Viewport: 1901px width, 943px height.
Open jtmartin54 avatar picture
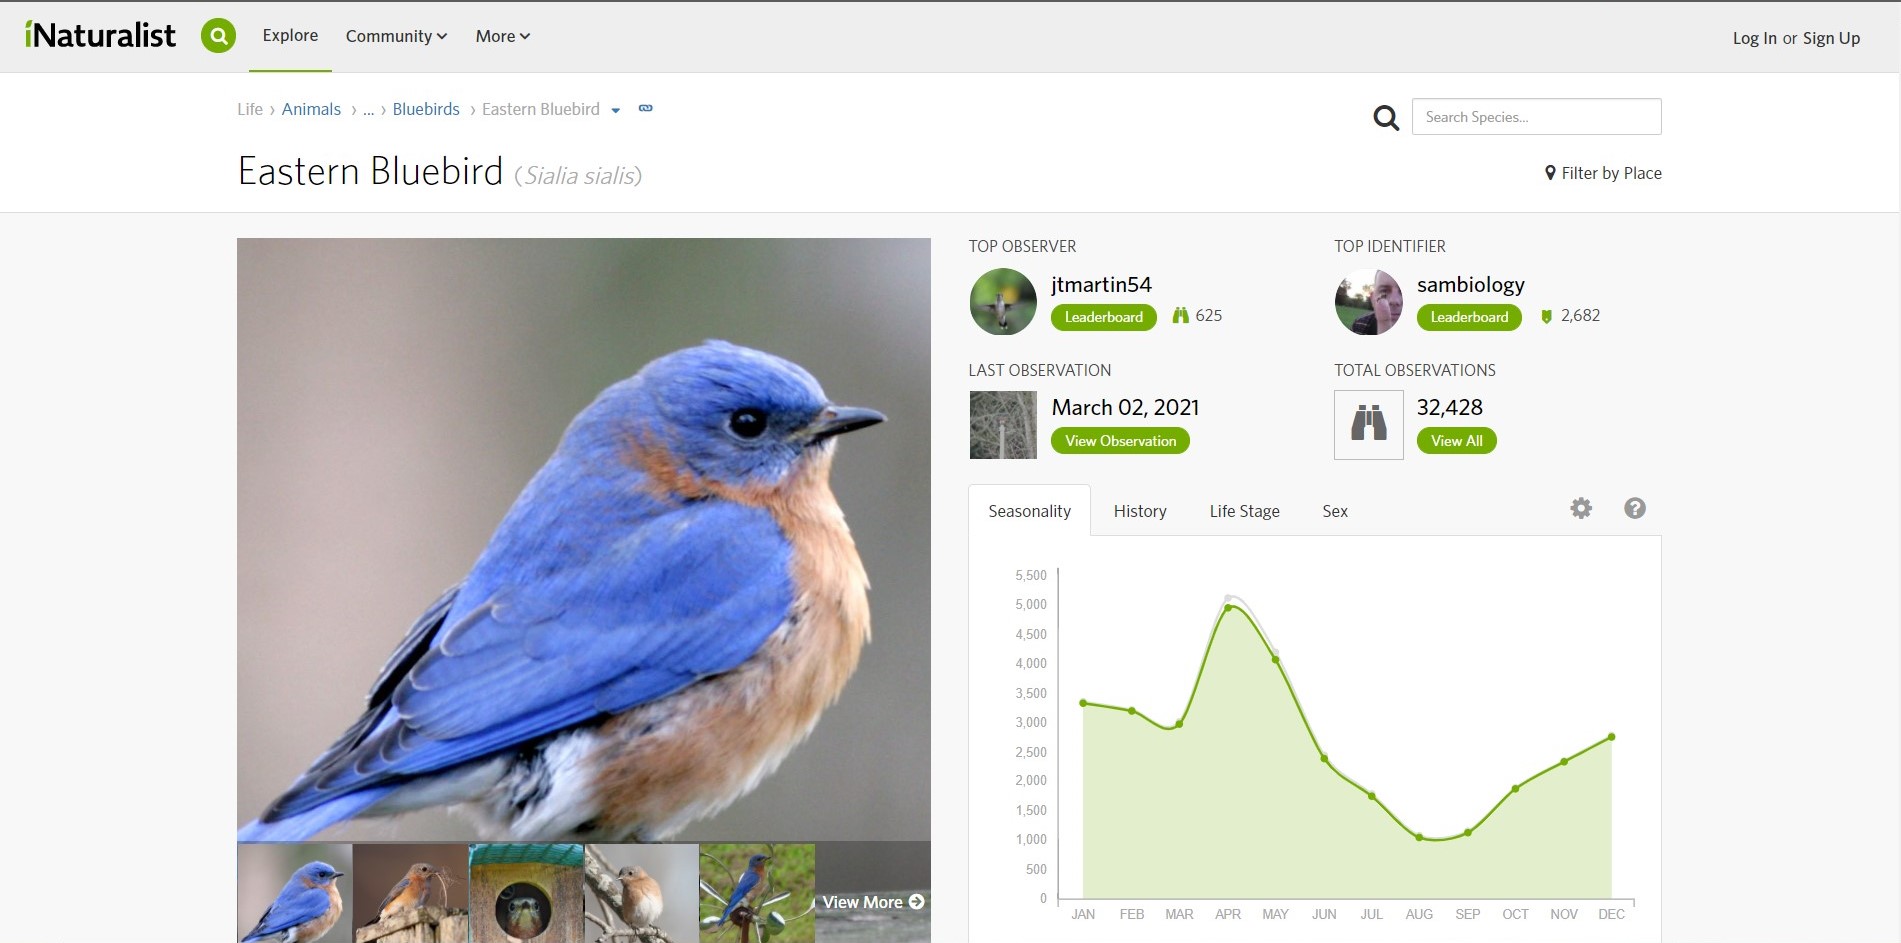tap(1003, 301)
